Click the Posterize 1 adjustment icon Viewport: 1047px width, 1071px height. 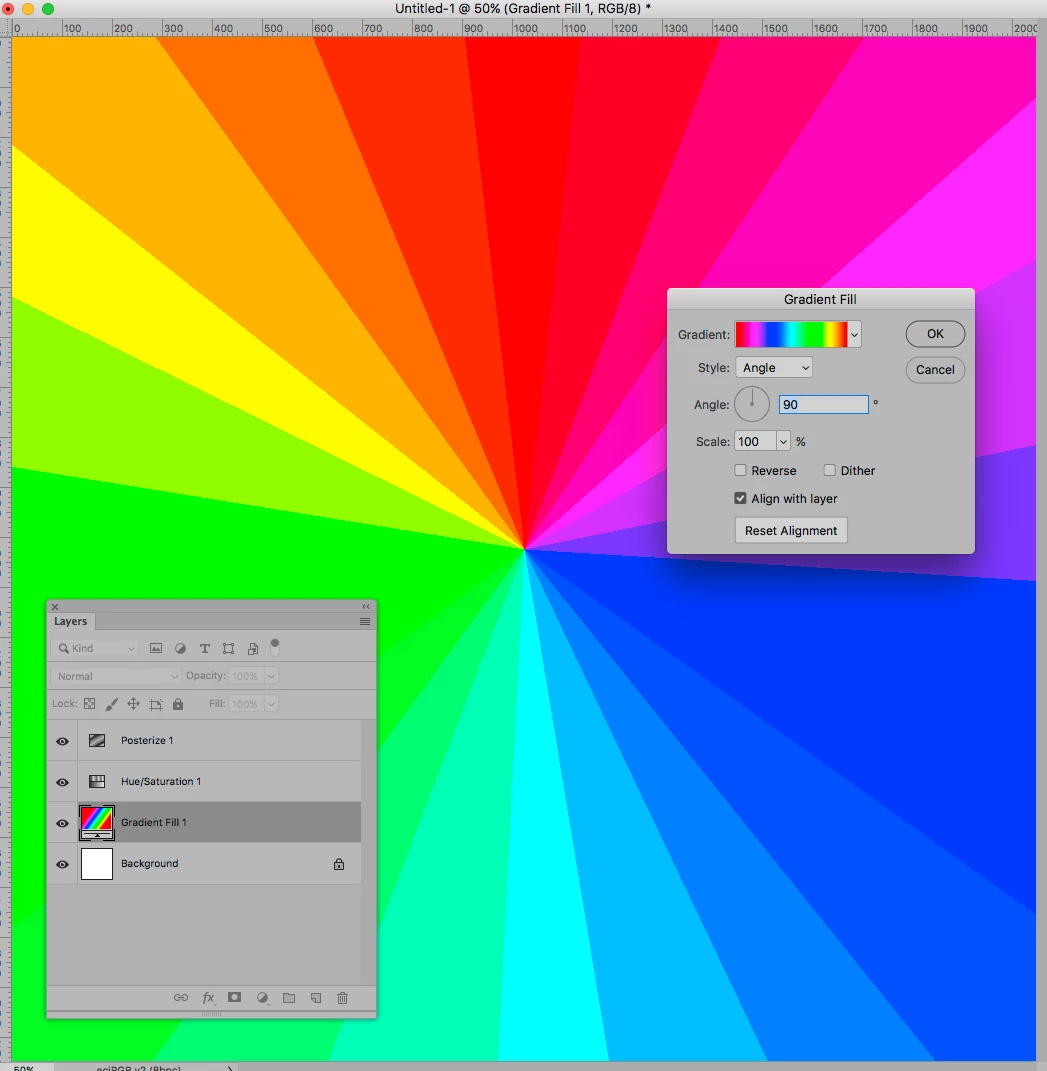pyautogui.click(x=97, y=740)
